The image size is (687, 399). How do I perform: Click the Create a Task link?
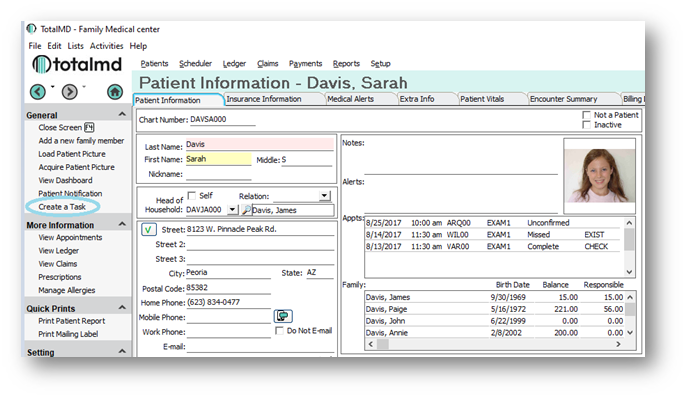(62, 207)
